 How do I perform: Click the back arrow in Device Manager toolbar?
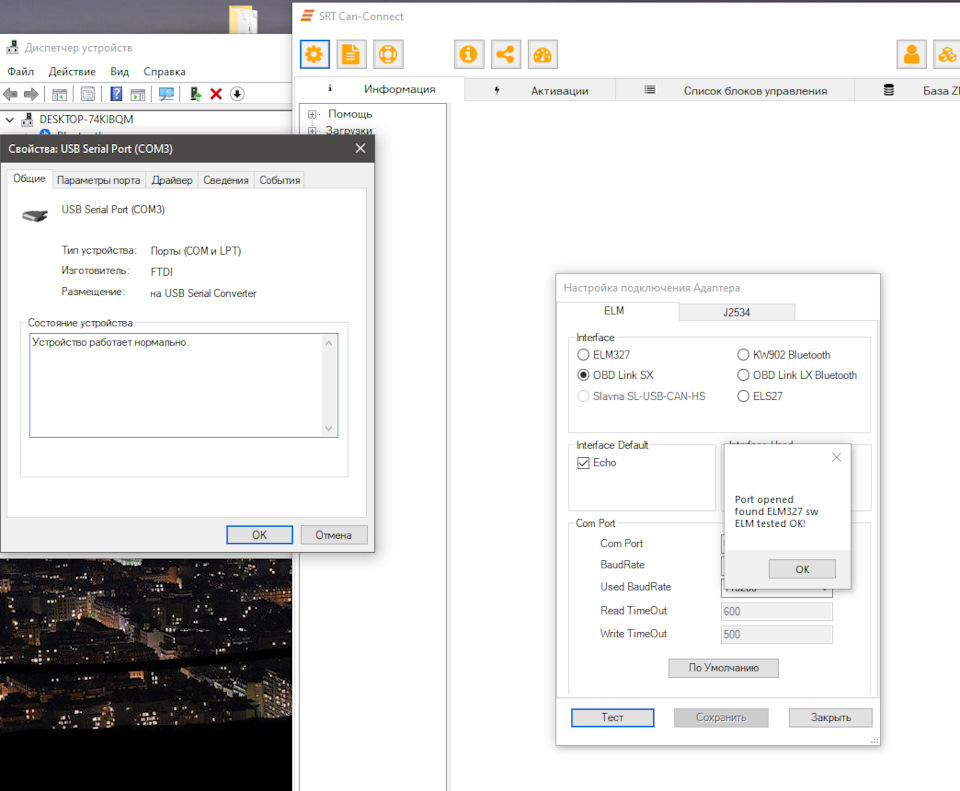click(10, 94)
